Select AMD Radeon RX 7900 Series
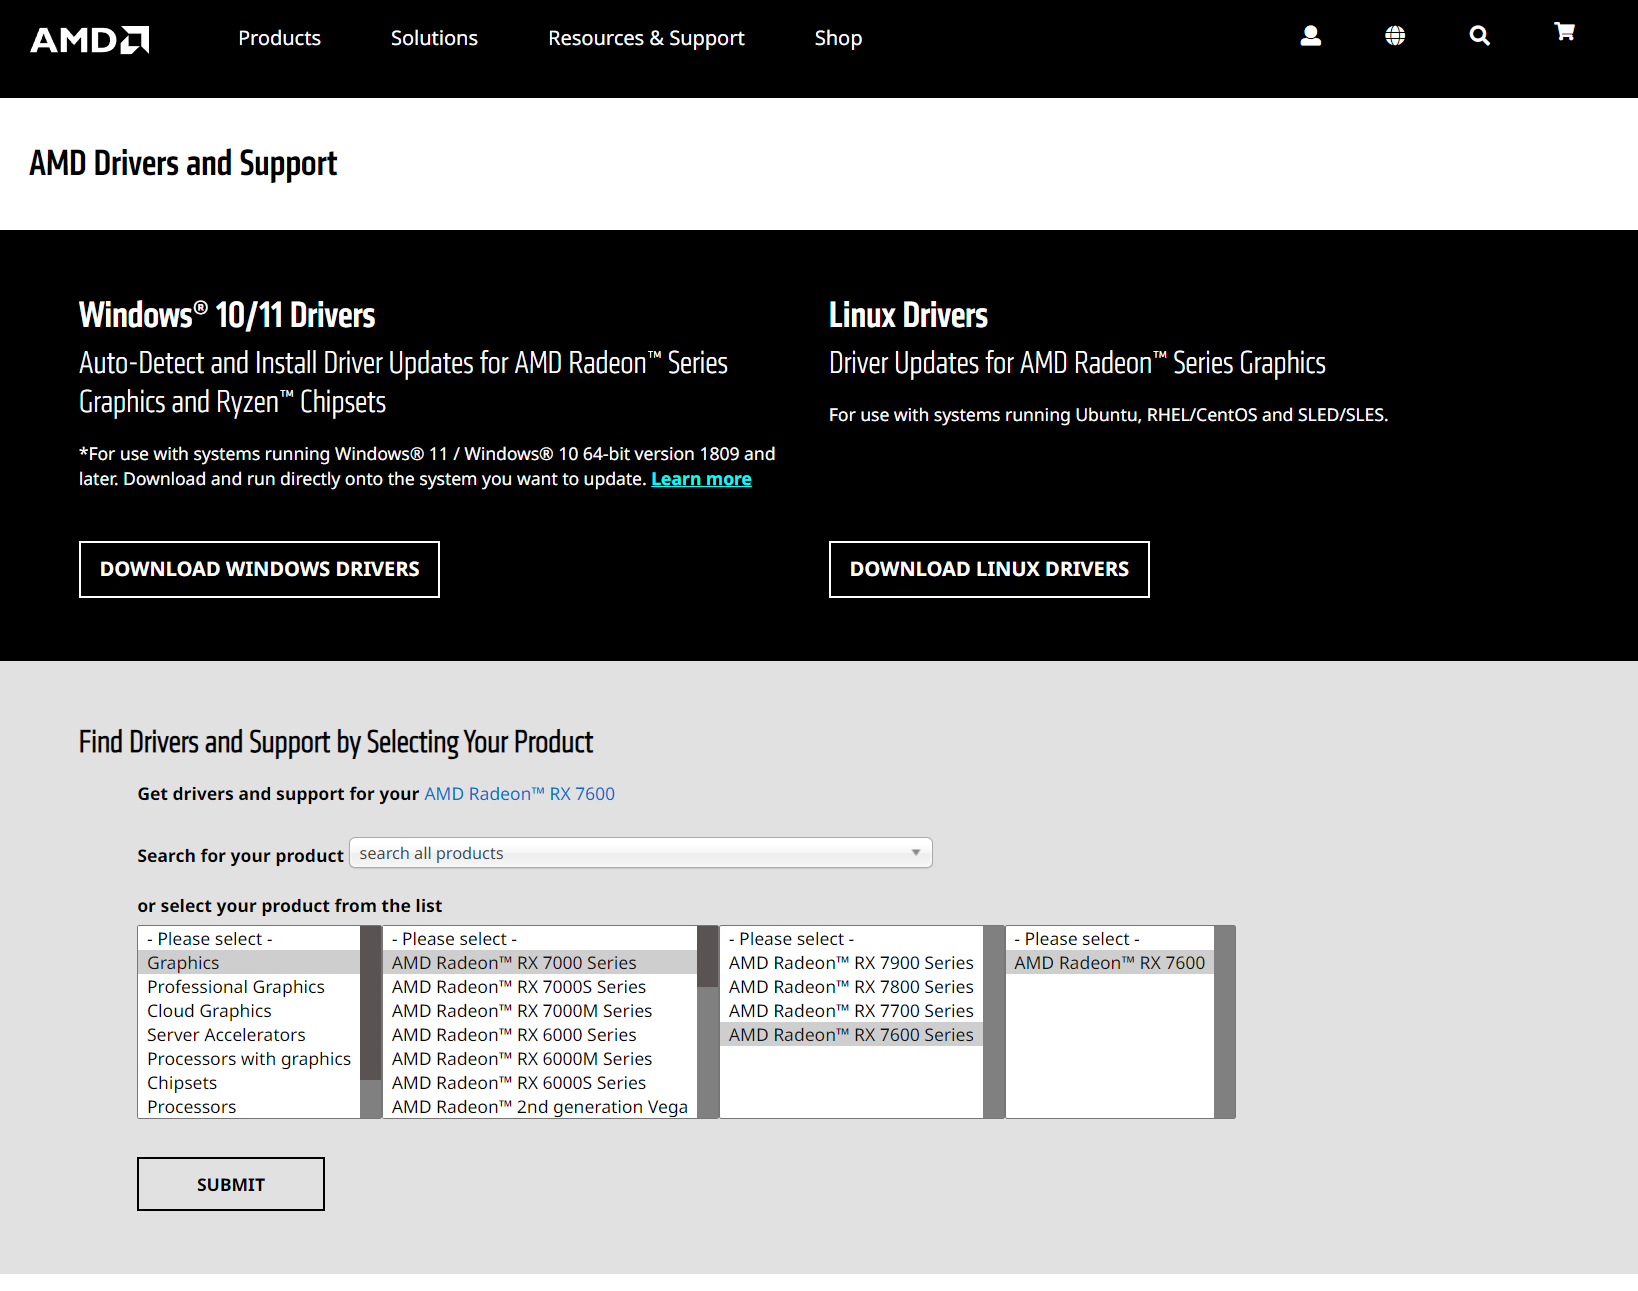The image size is (1638, 1291). pyautogui.click(x=851, y=963)
